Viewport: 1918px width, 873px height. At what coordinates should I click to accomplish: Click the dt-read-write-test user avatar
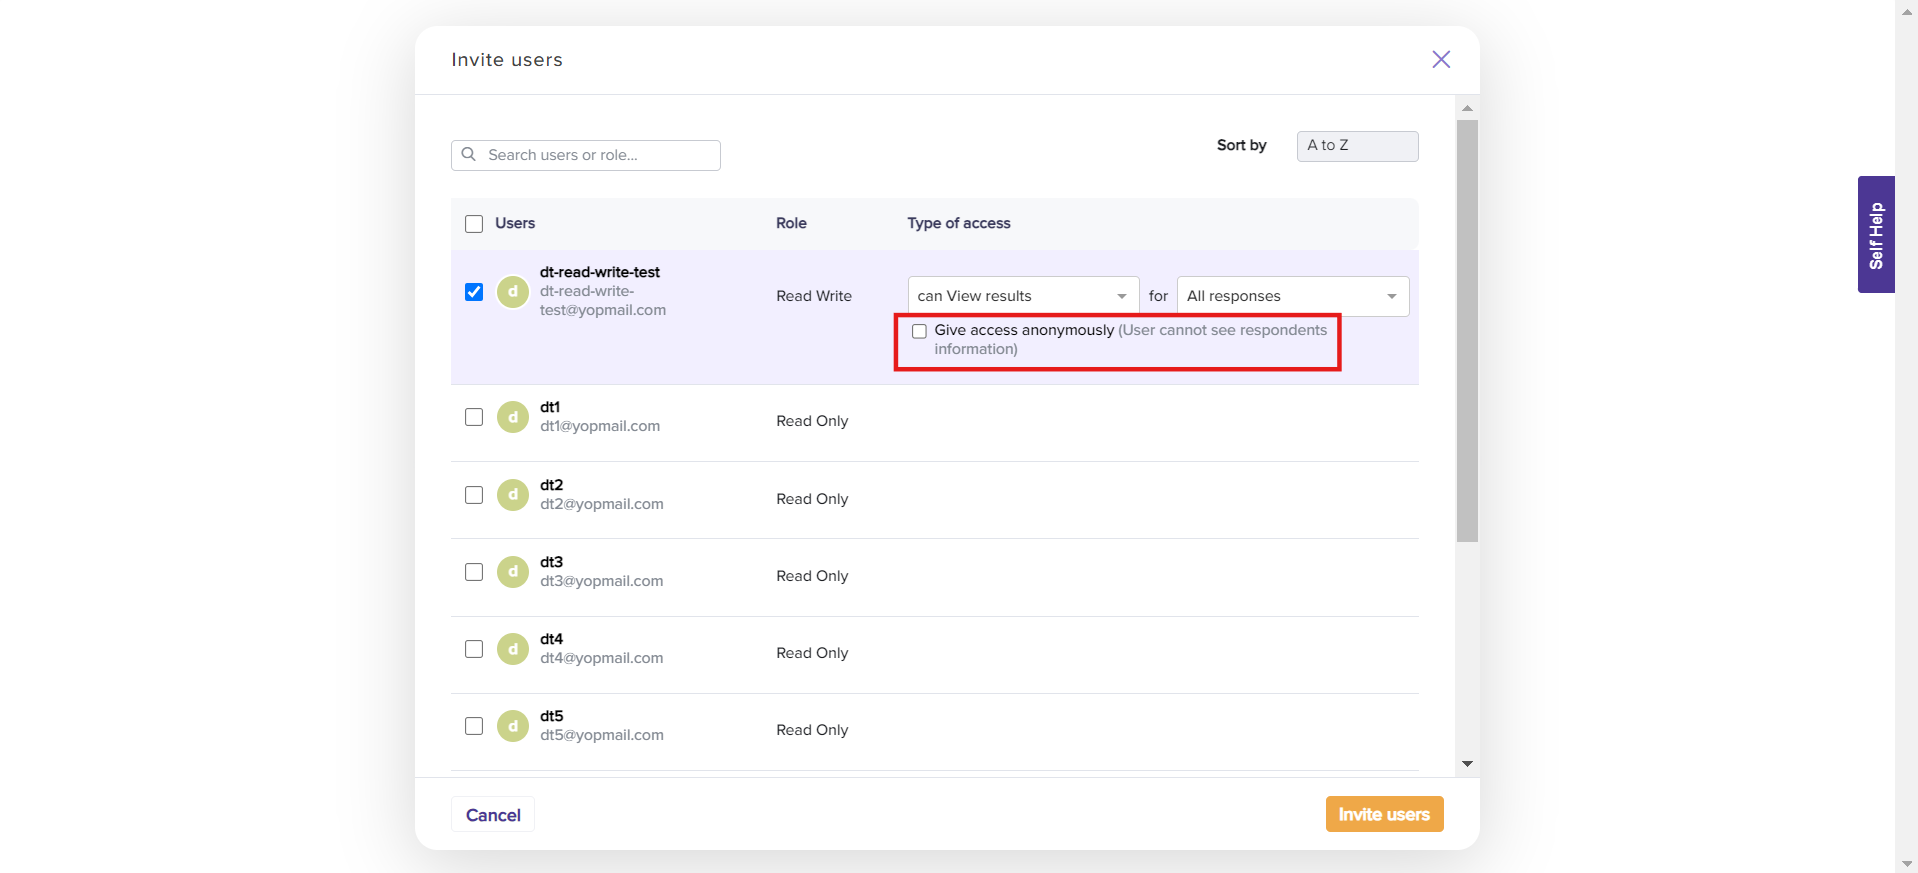(x=513, y=292)
